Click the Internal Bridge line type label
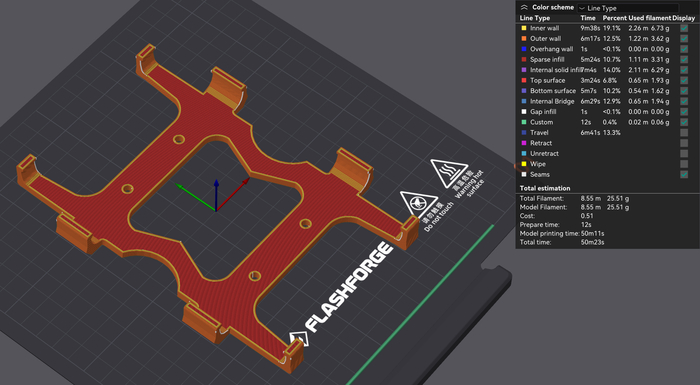Image resolution: width=700 pixels, height=385 pixels. tap(552, 101)
